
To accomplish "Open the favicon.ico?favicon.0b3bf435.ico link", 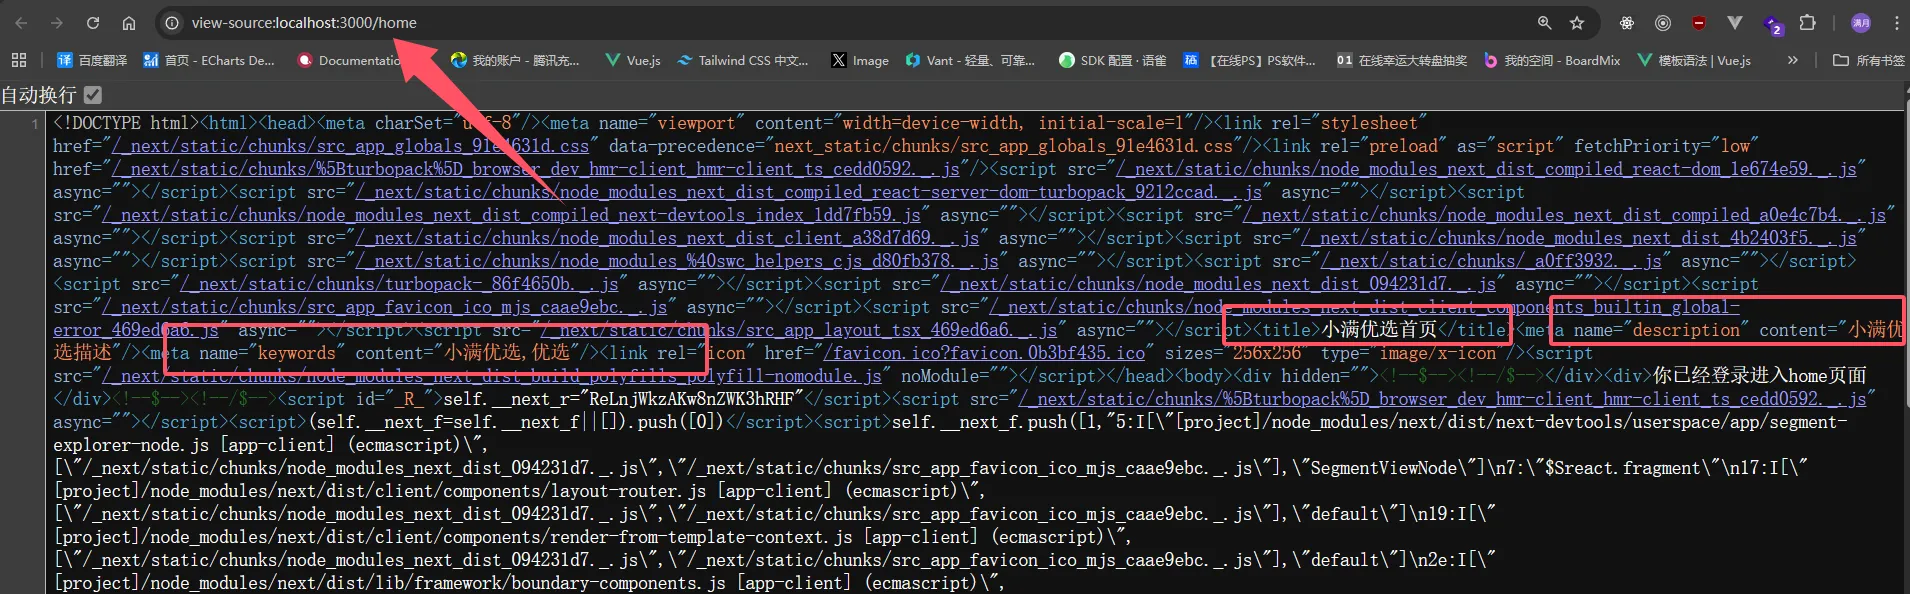I will (985, 353).
